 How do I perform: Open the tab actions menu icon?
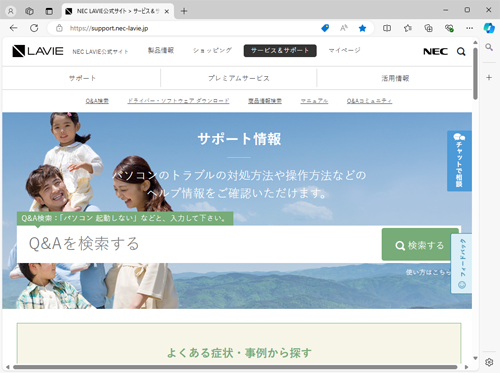(49, 11)
